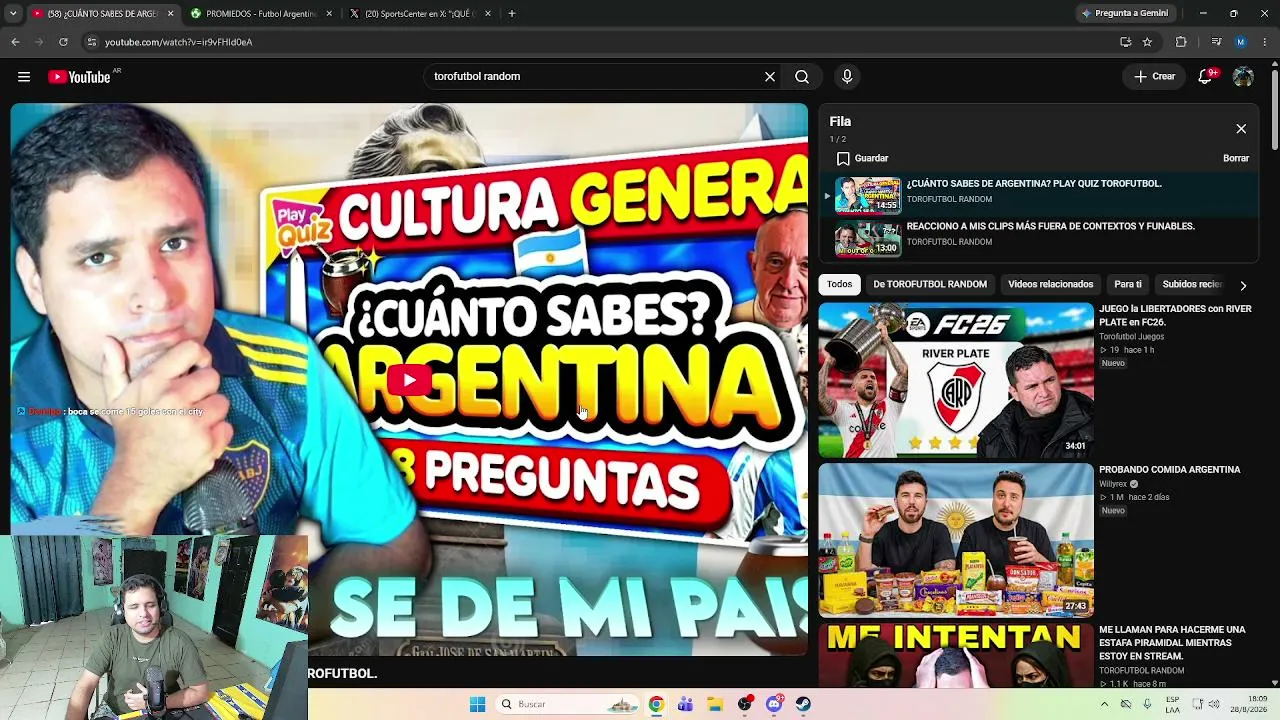
Task: Open the Windows Start menu
Action: pyautogui.click(x=478, y=704)
